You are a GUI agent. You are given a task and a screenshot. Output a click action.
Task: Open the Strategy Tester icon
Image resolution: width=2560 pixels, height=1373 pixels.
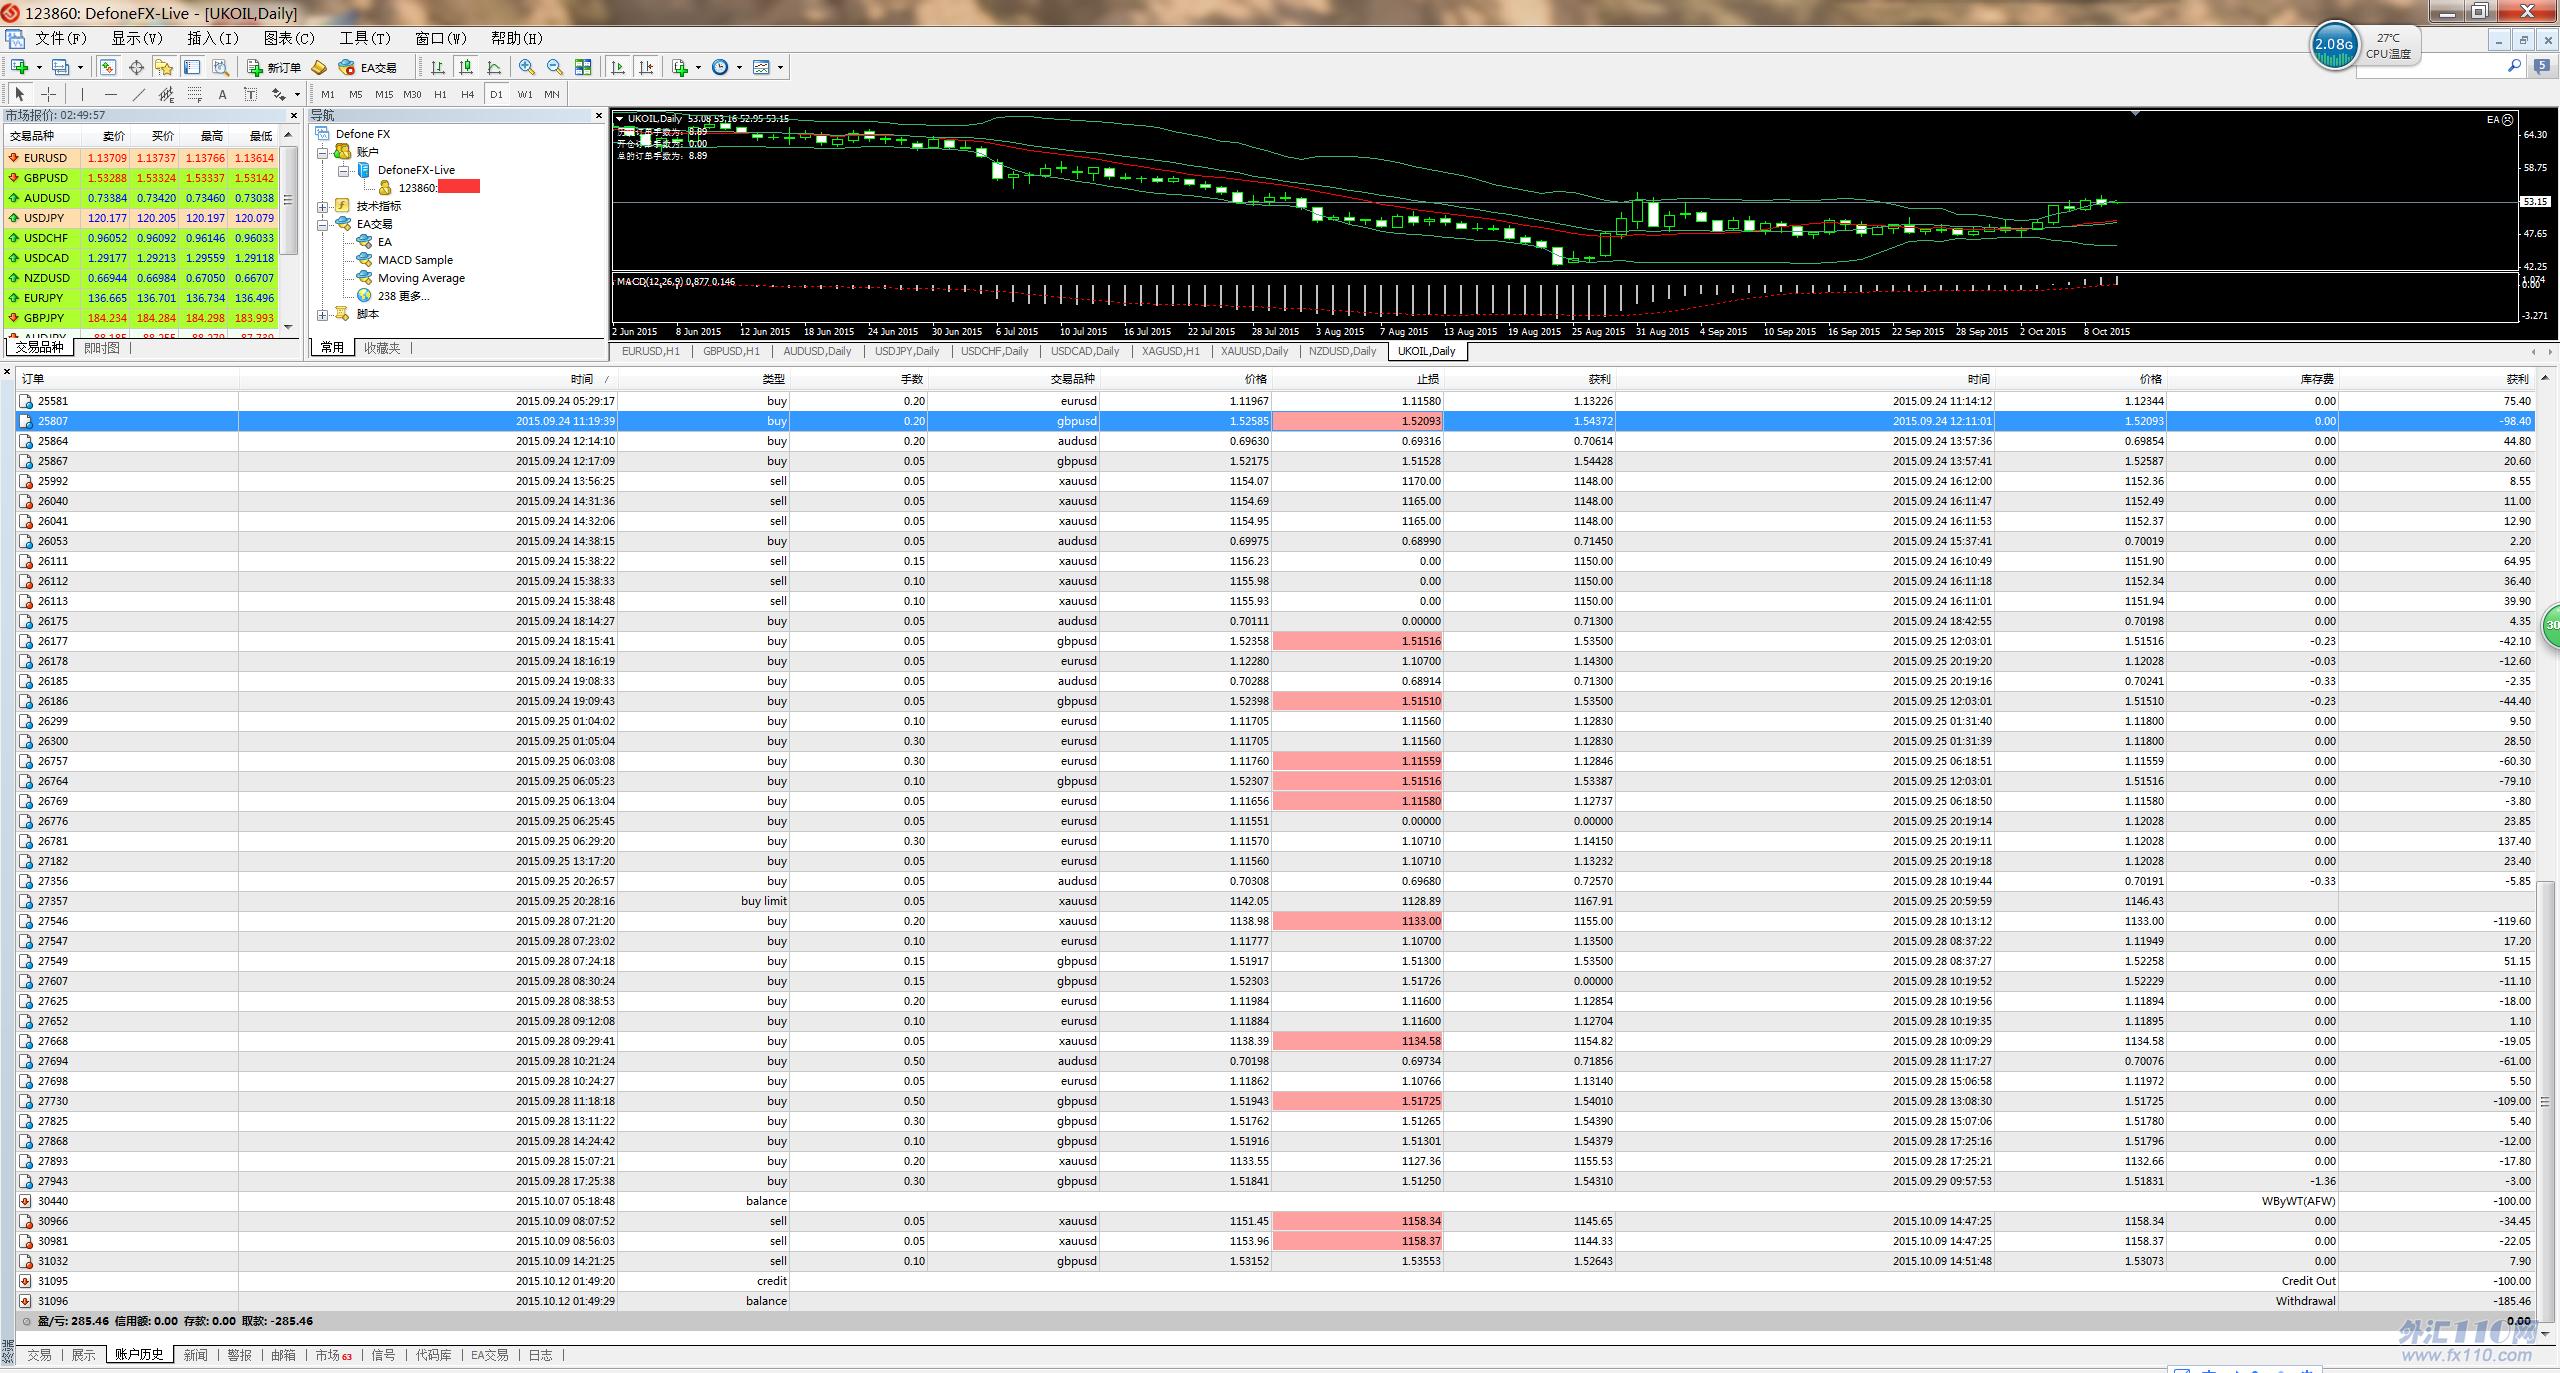(x=220, y=67)
